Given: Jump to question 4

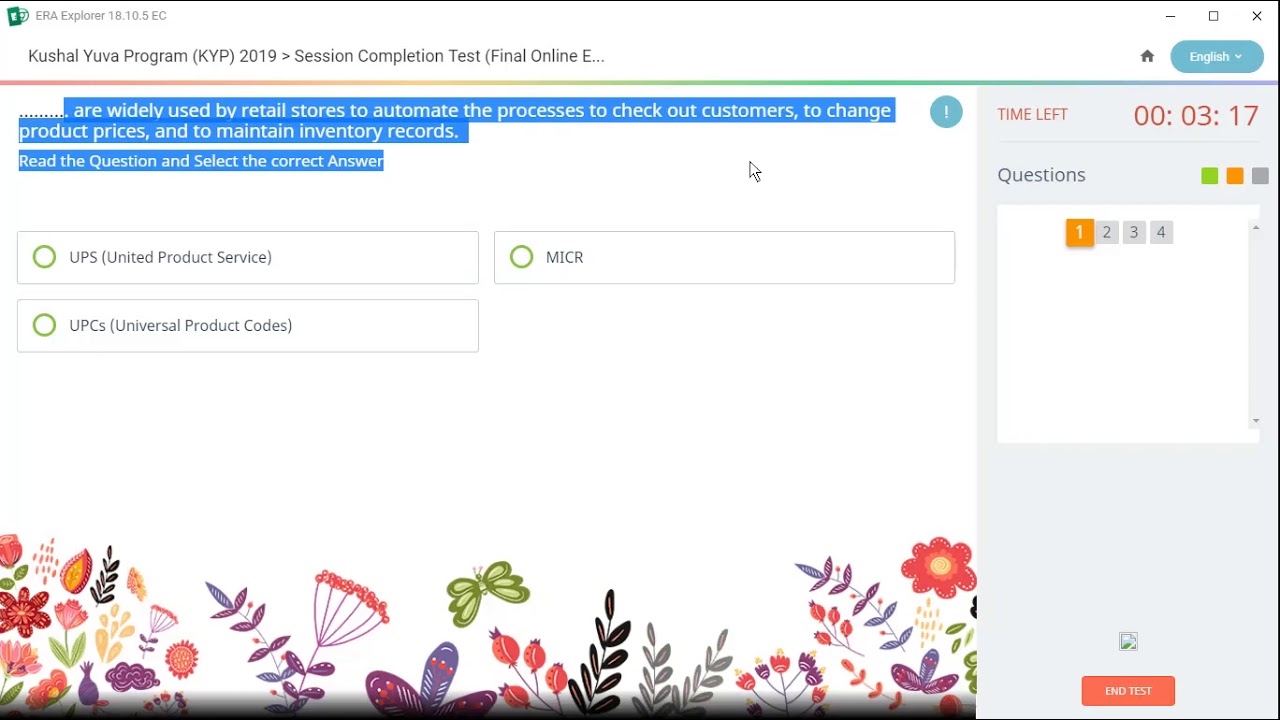Looking at the screenshot, I should click(1160, 232).
